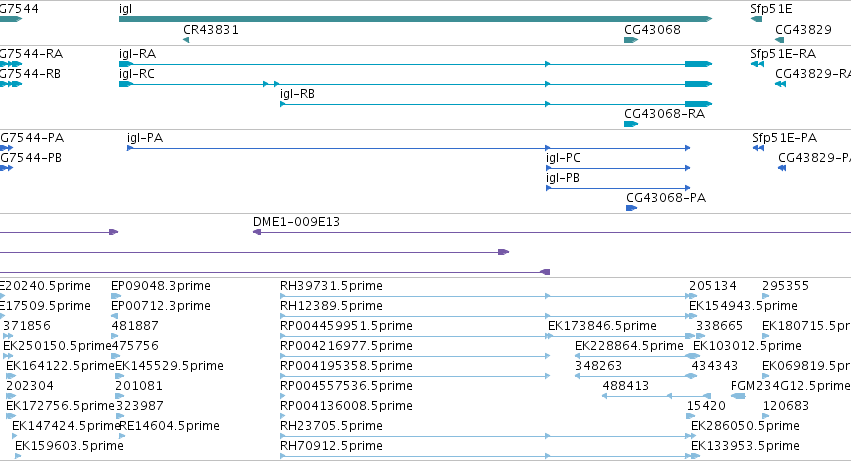Select EST label EK145529.5prime
This screenshot has width=851, height=461.
[169, 367]
